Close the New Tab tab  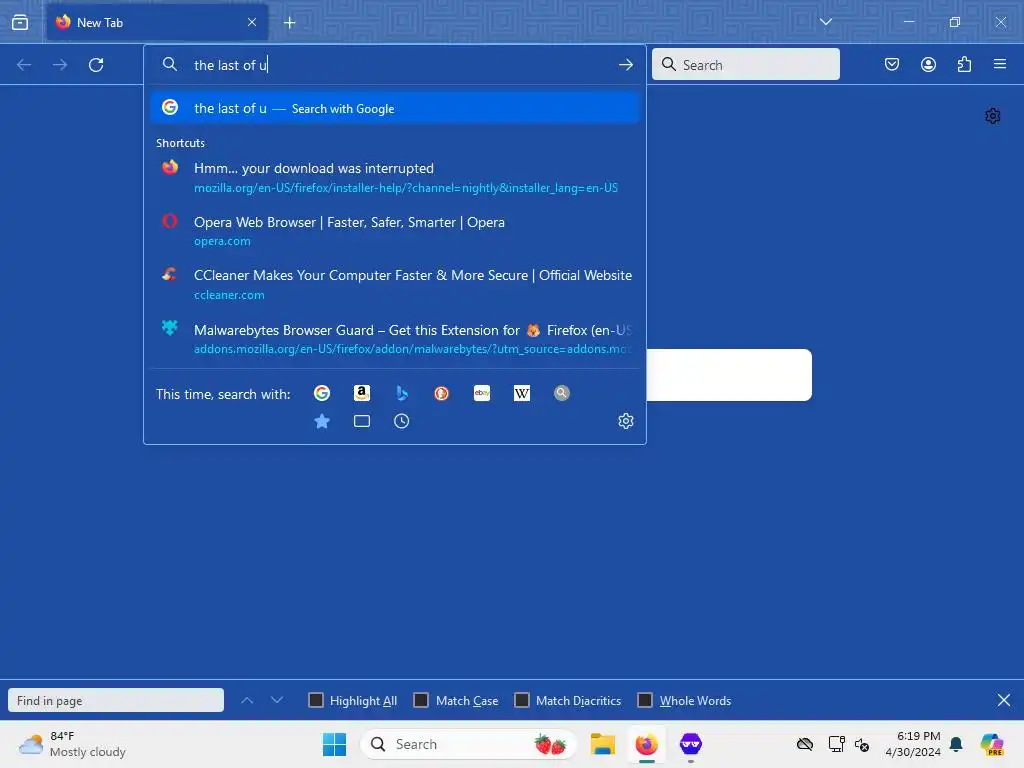coord(252,22)
